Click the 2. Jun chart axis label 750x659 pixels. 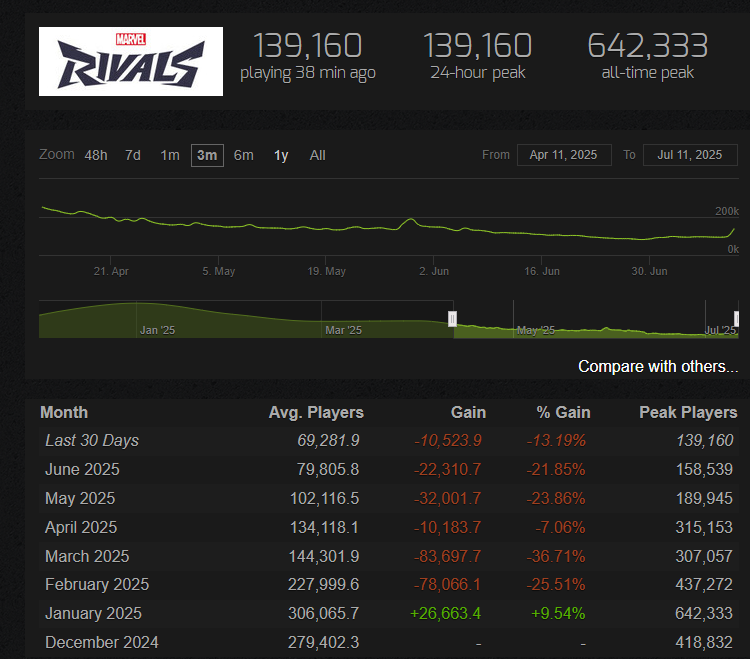pos(434,271)
